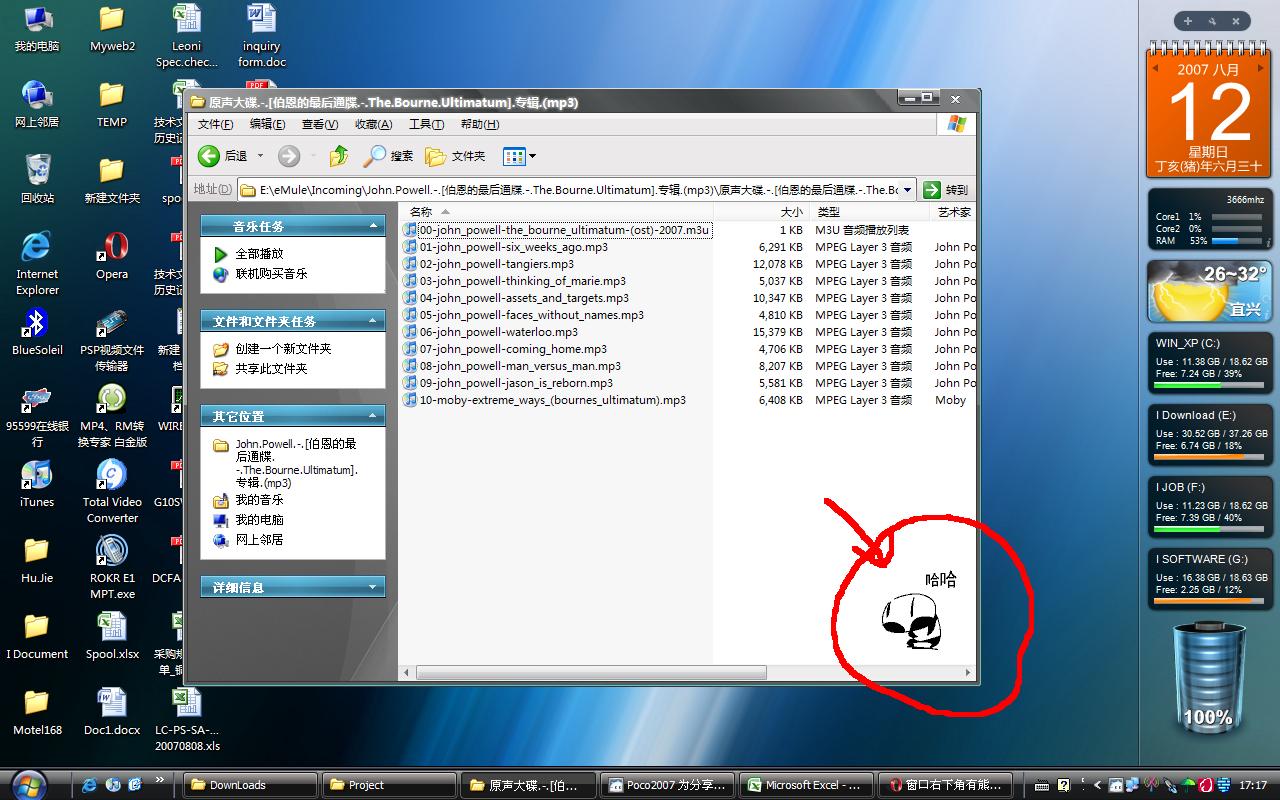The width and height of the screenshot is (1280, 800).
Task: Open the 收藏(A) menu
Action: (373, 124)
